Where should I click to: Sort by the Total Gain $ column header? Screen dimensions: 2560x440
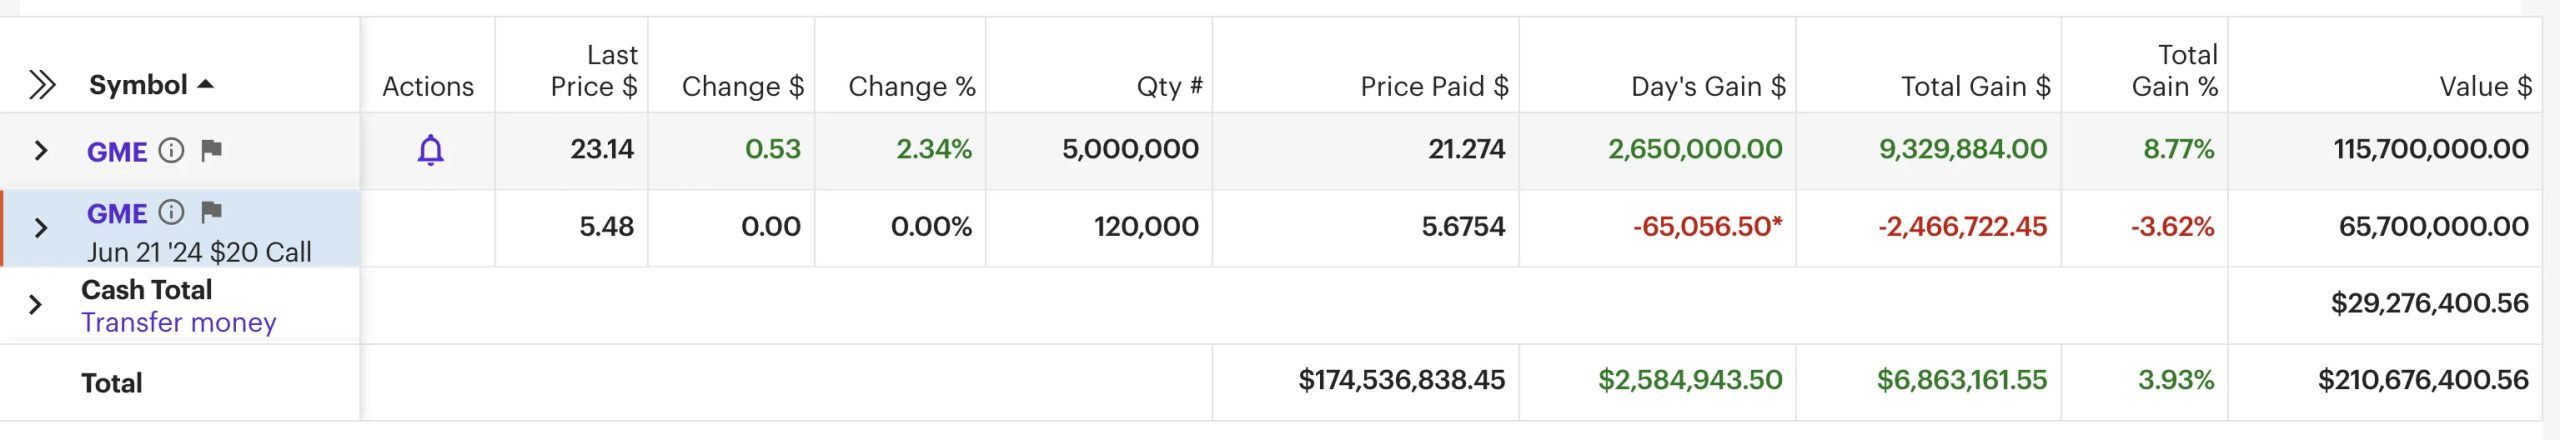pyautogui.click(x=1975, y=87)
